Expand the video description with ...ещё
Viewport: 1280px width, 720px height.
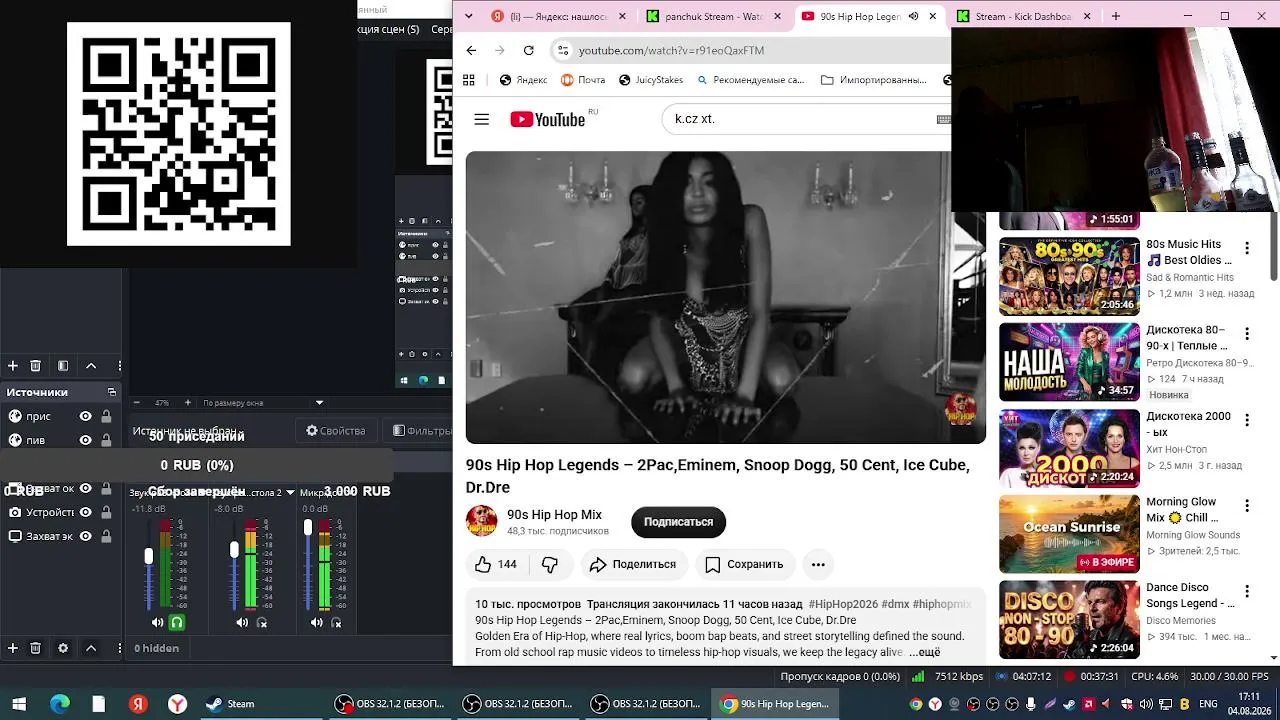click(924, 652)
